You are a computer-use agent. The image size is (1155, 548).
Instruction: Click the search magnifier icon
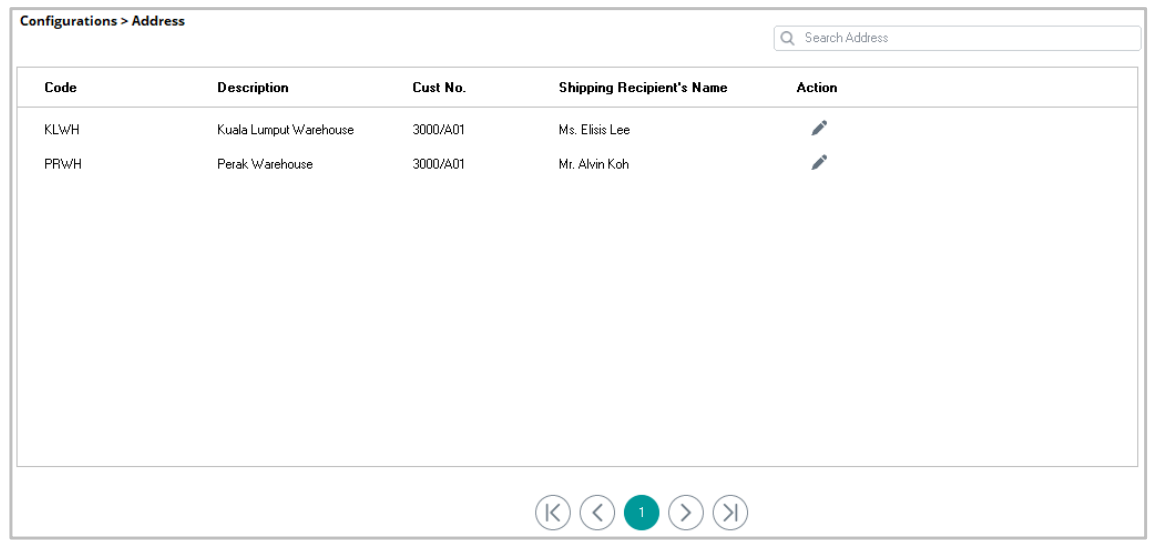[x=787, y=38]
